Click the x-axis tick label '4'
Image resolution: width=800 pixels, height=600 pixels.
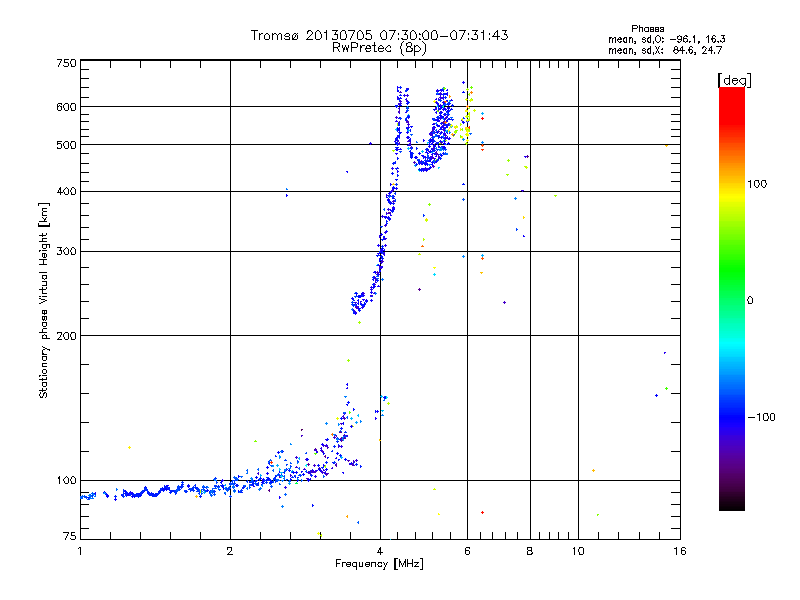click(x=380, y=551)
